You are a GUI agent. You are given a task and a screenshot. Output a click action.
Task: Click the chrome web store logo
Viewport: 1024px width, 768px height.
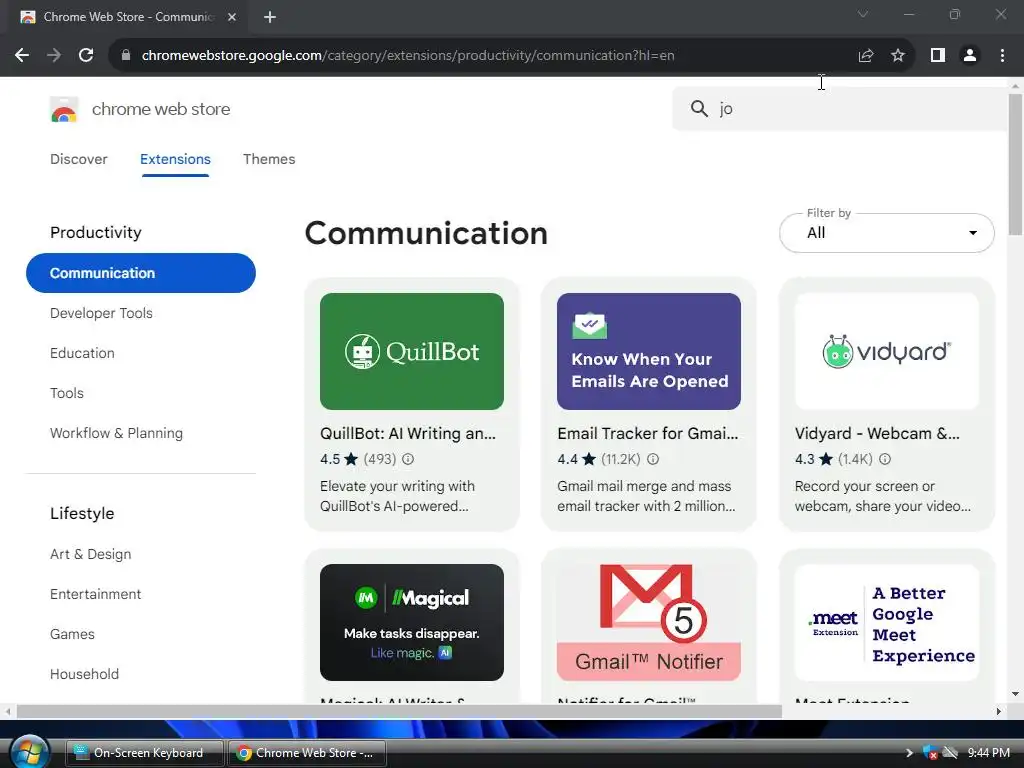64,109
